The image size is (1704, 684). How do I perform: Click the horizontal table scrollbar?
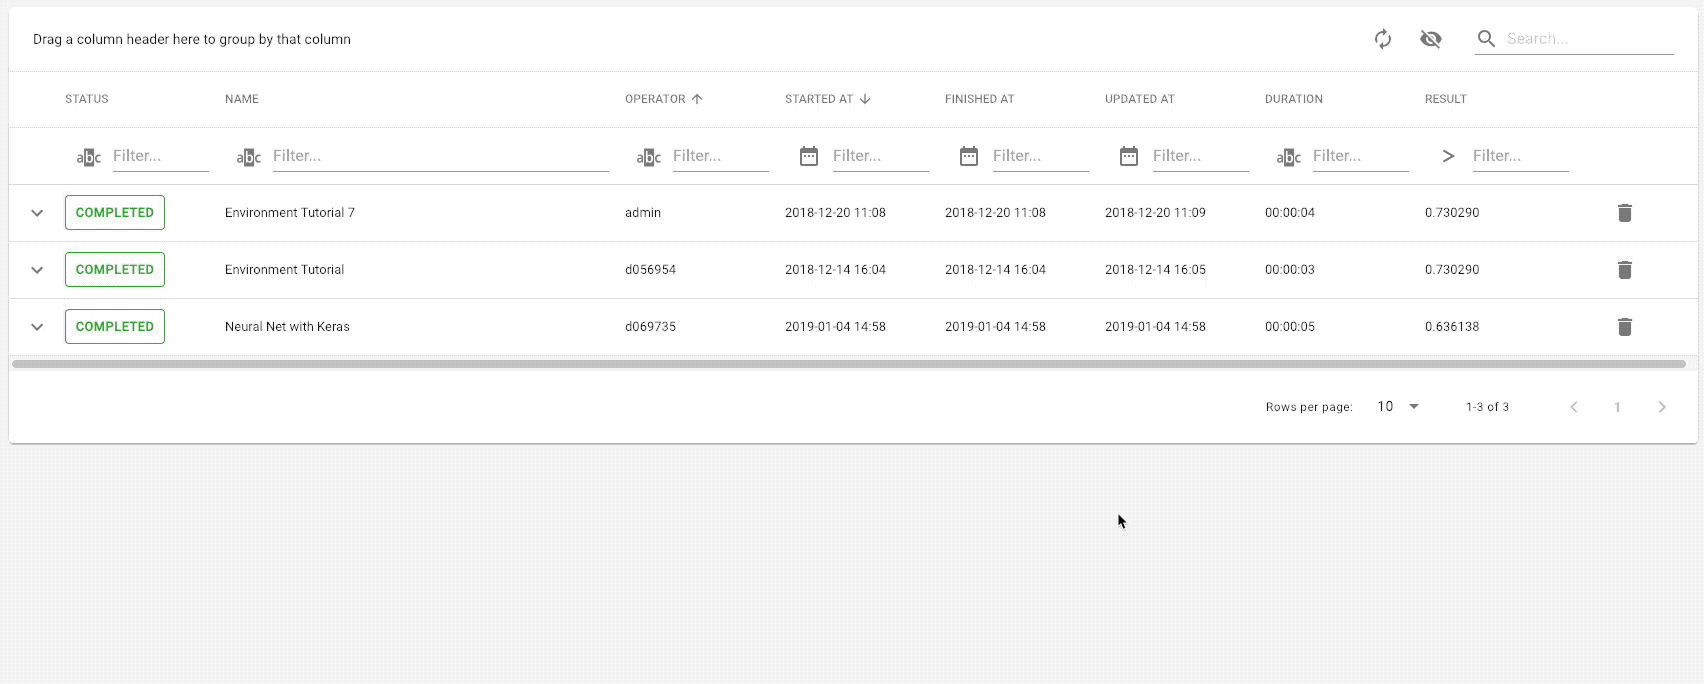tap(848, 365)
